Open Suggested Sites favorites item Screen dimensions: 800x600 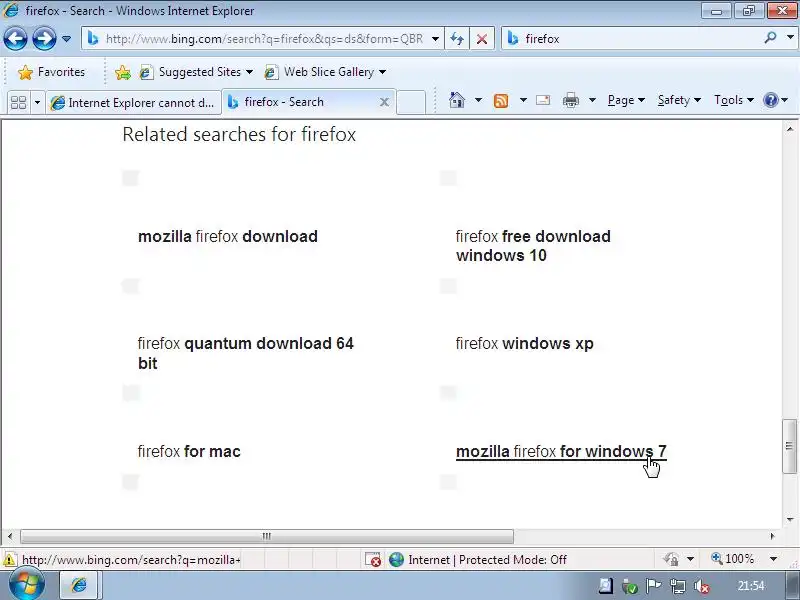pyautogui.click(x=196, y=72)
